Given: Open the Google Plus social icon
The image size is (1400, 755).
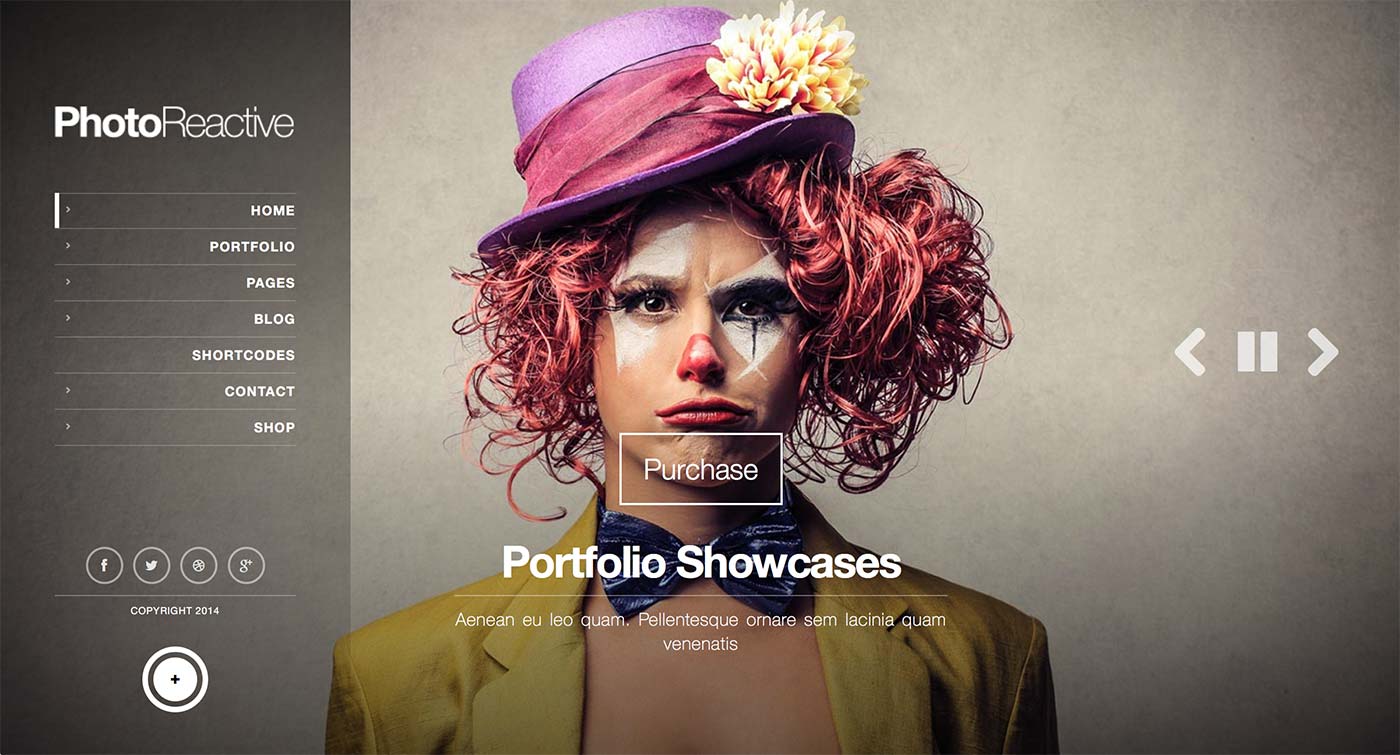Looking at the screenshot, I should click(x=246, y=565).
